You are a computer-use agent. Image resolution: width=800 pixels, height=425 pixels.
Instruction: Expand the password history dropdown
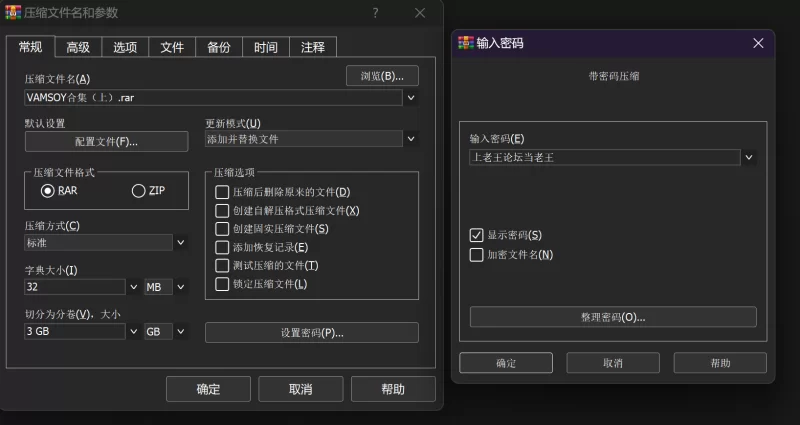pos(748,157)
